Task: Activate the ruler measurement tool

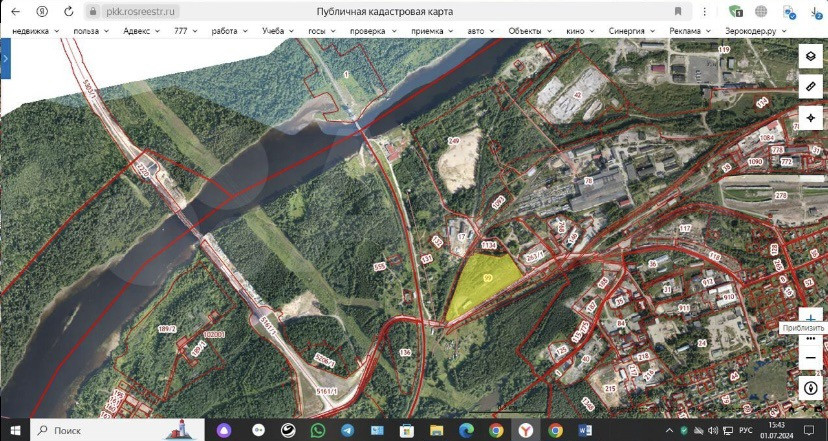Action: tap(810, 87)
